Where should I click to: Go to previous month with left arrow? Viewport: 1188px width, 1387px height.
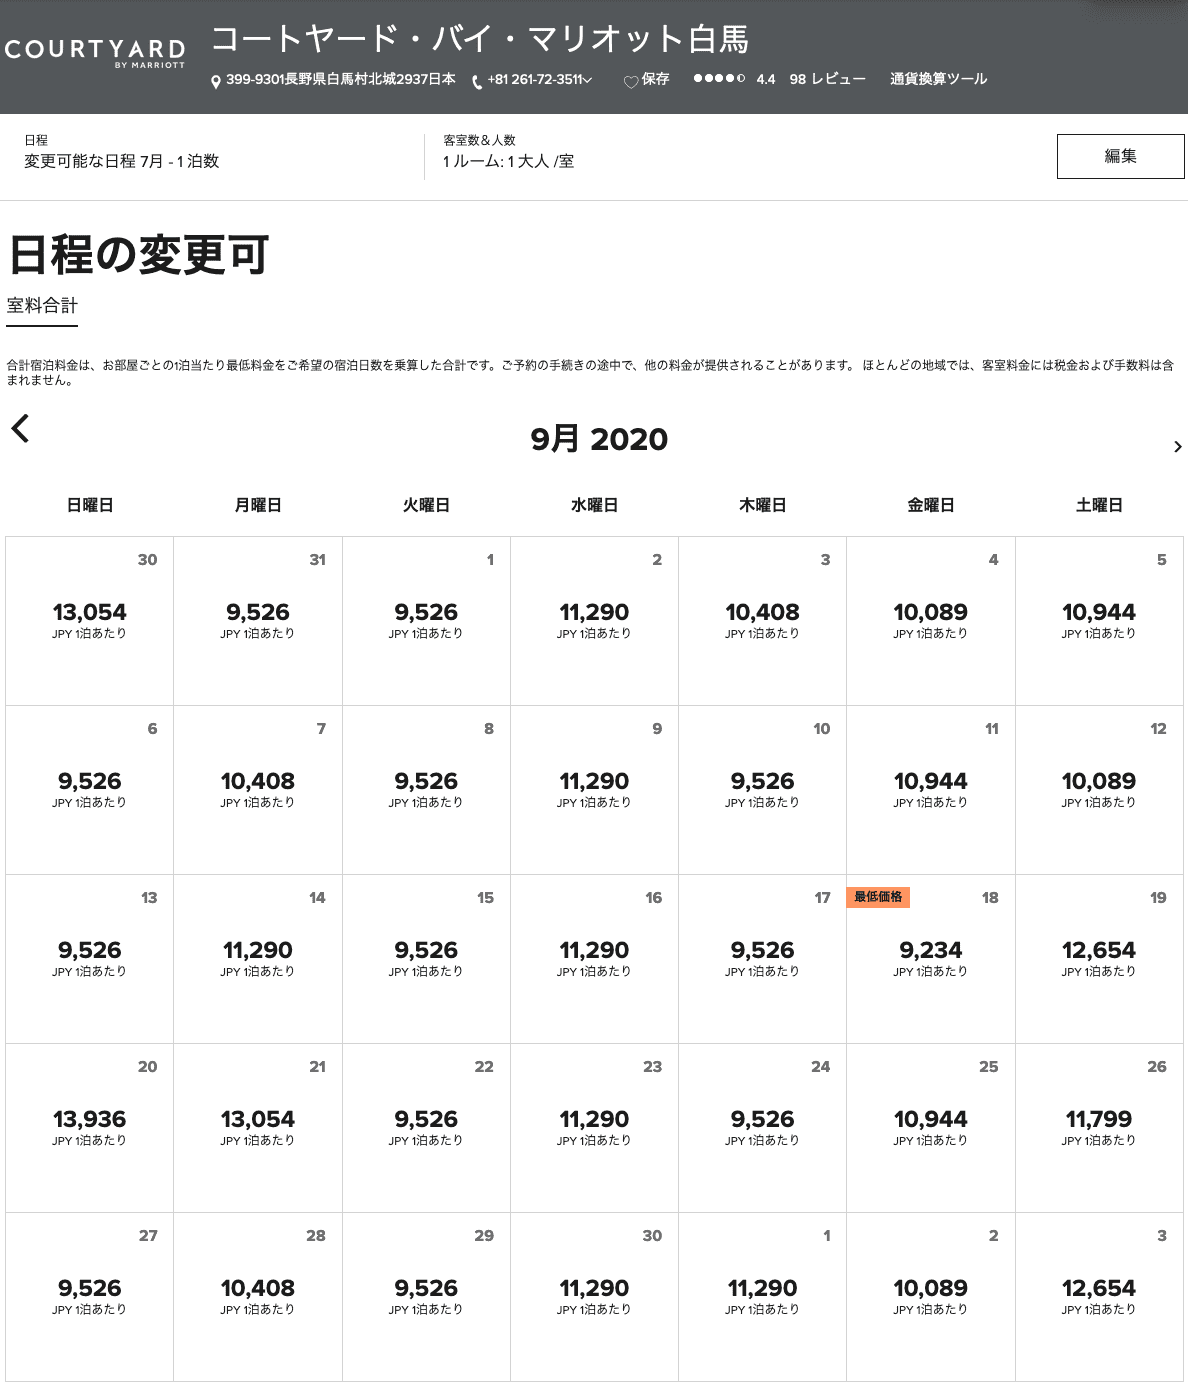(20, 429)
